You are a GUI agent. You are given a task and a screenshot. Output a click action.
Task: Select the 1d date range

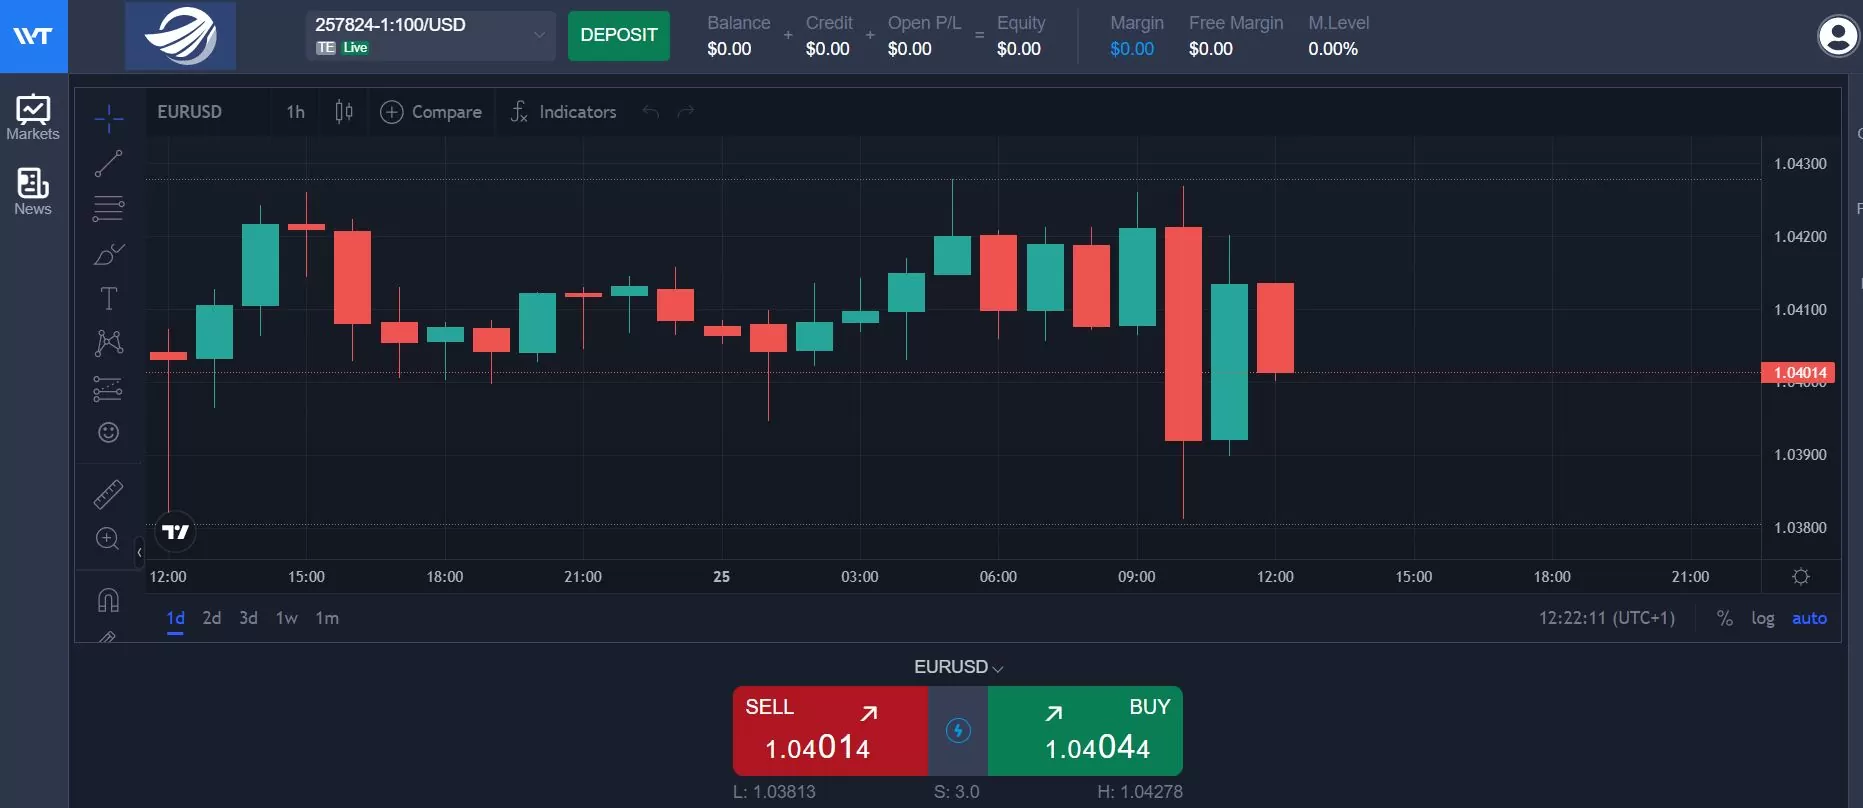pos(176,618)
